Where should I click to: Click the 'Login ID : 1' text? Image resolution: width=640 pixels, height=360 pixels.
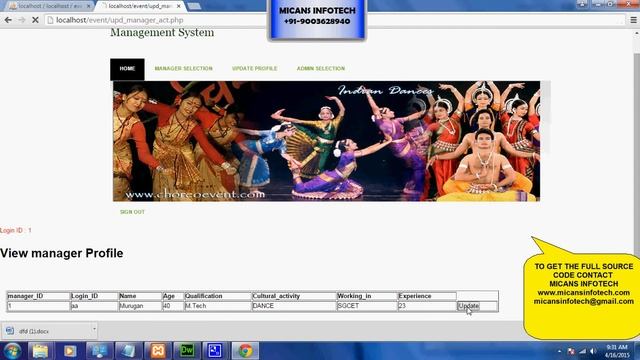pos(16,230)
